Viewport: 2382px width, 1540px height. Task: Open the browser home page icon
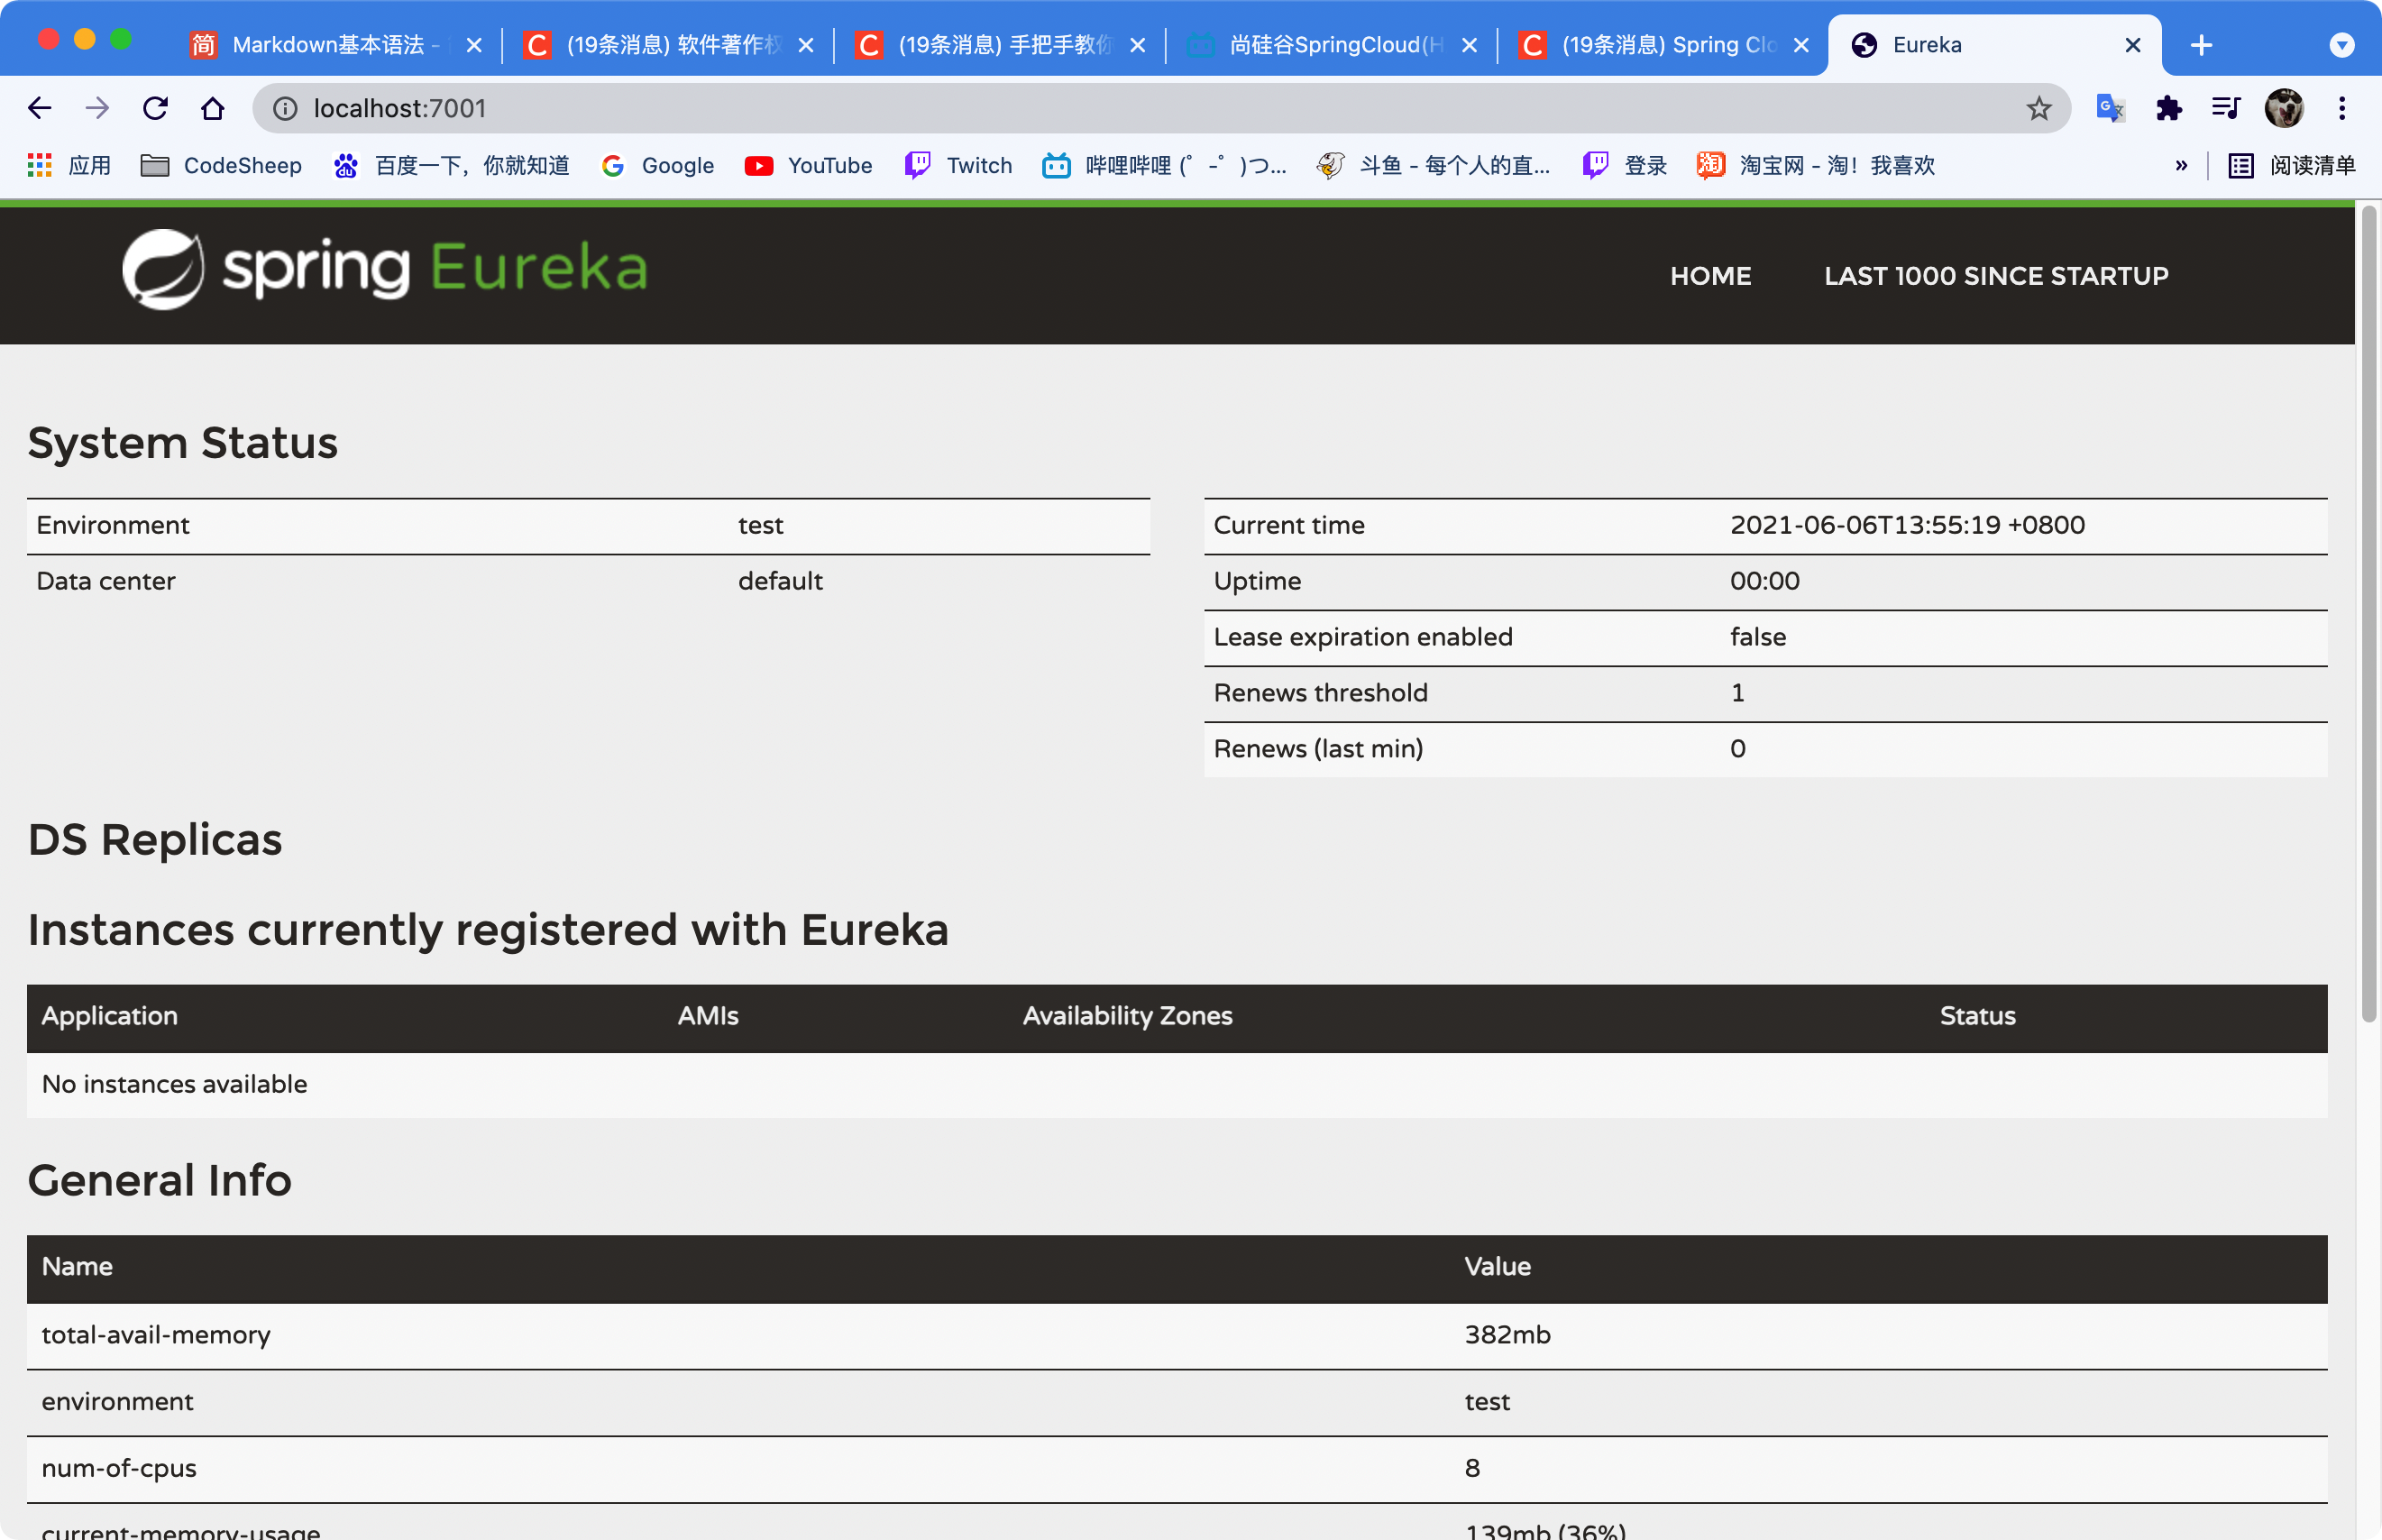[x=212, y=108]
